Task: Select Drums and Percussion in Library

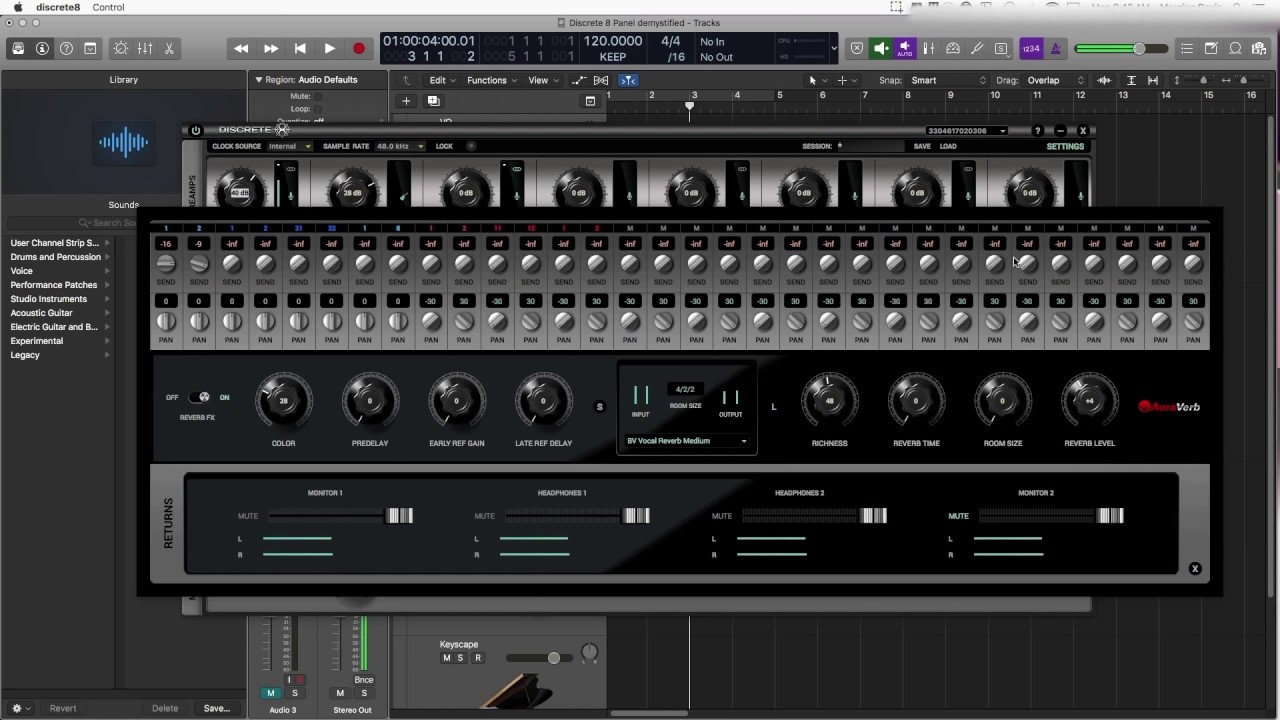Action: pyautogui.click(x=56, y=257)
